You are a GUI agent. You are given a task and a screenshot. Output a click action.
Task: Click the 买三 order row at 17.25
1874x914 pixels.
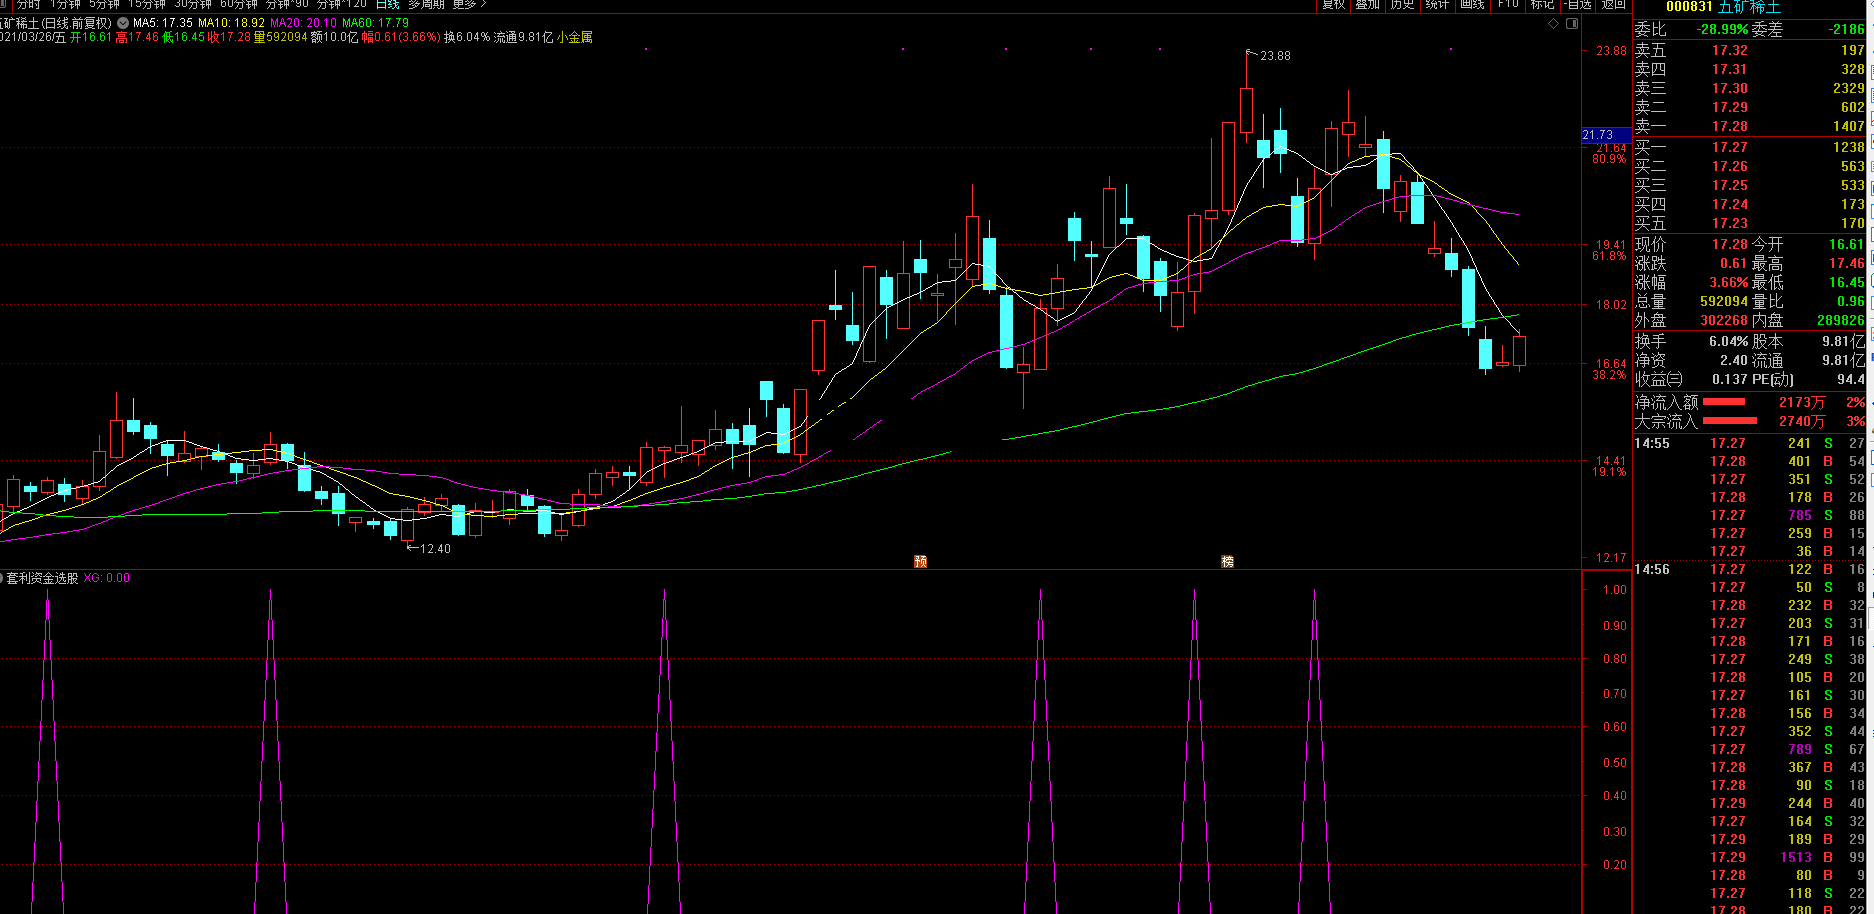(1749, 185)
